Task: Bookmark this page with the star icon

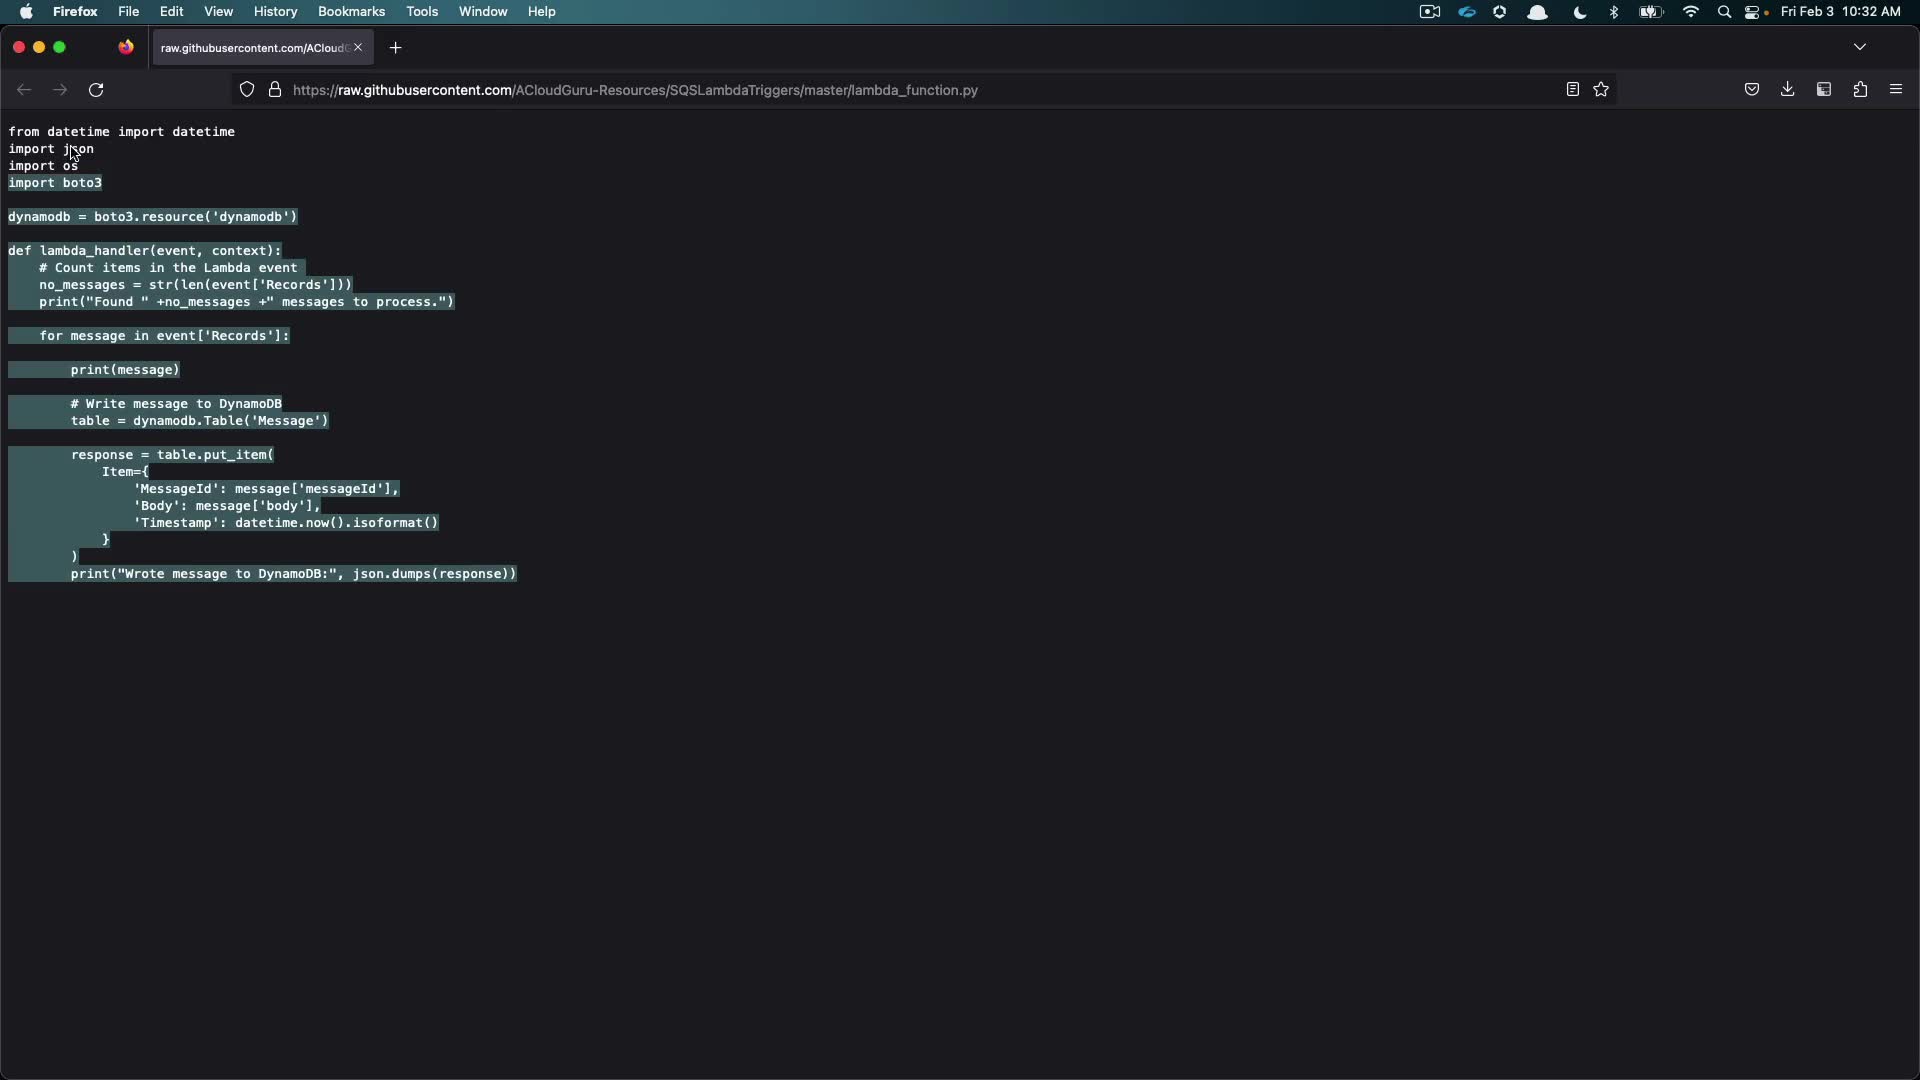Action: pyautogui.click(x=1601, y=90)
